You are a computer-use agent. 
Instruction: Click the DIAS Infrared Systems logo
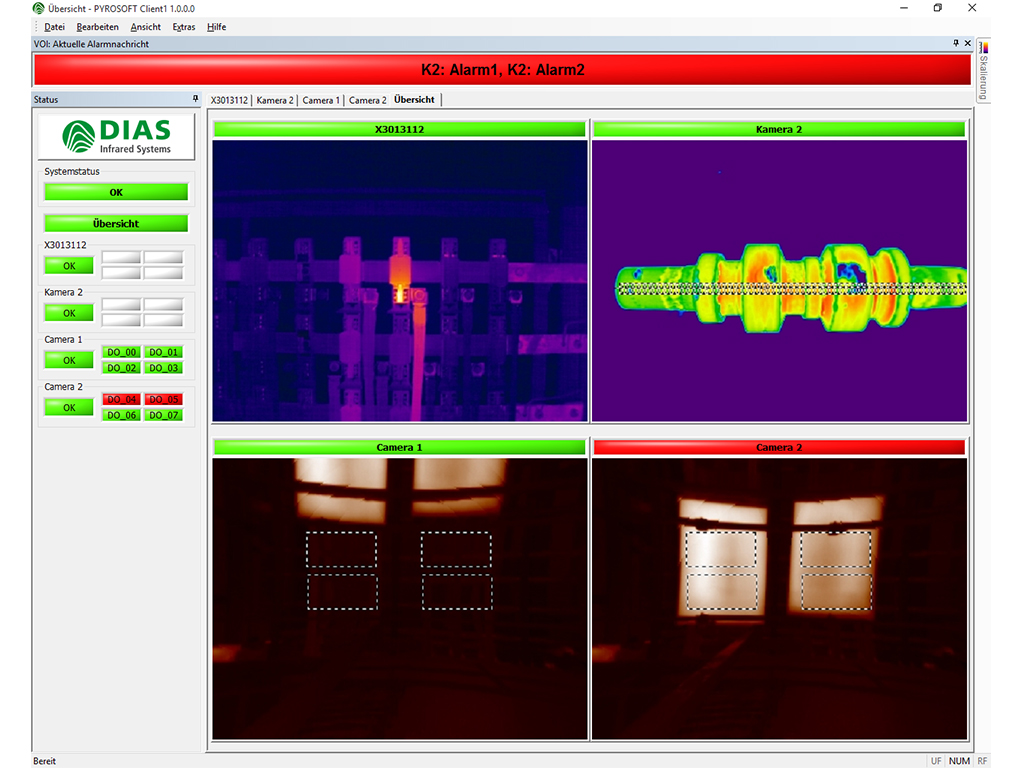click(115, 137)
